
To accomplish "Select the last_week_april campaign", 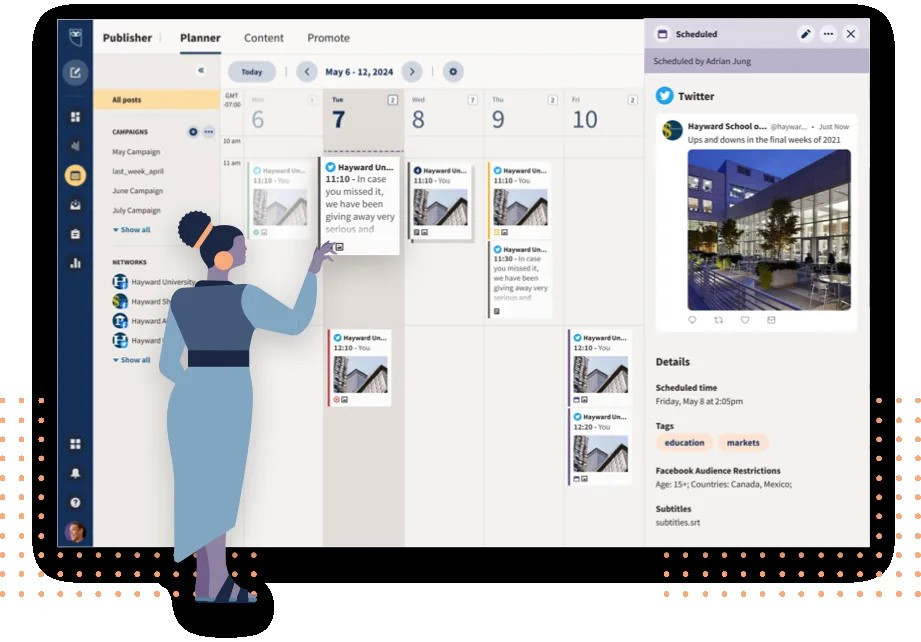I will tap(138, 171).
